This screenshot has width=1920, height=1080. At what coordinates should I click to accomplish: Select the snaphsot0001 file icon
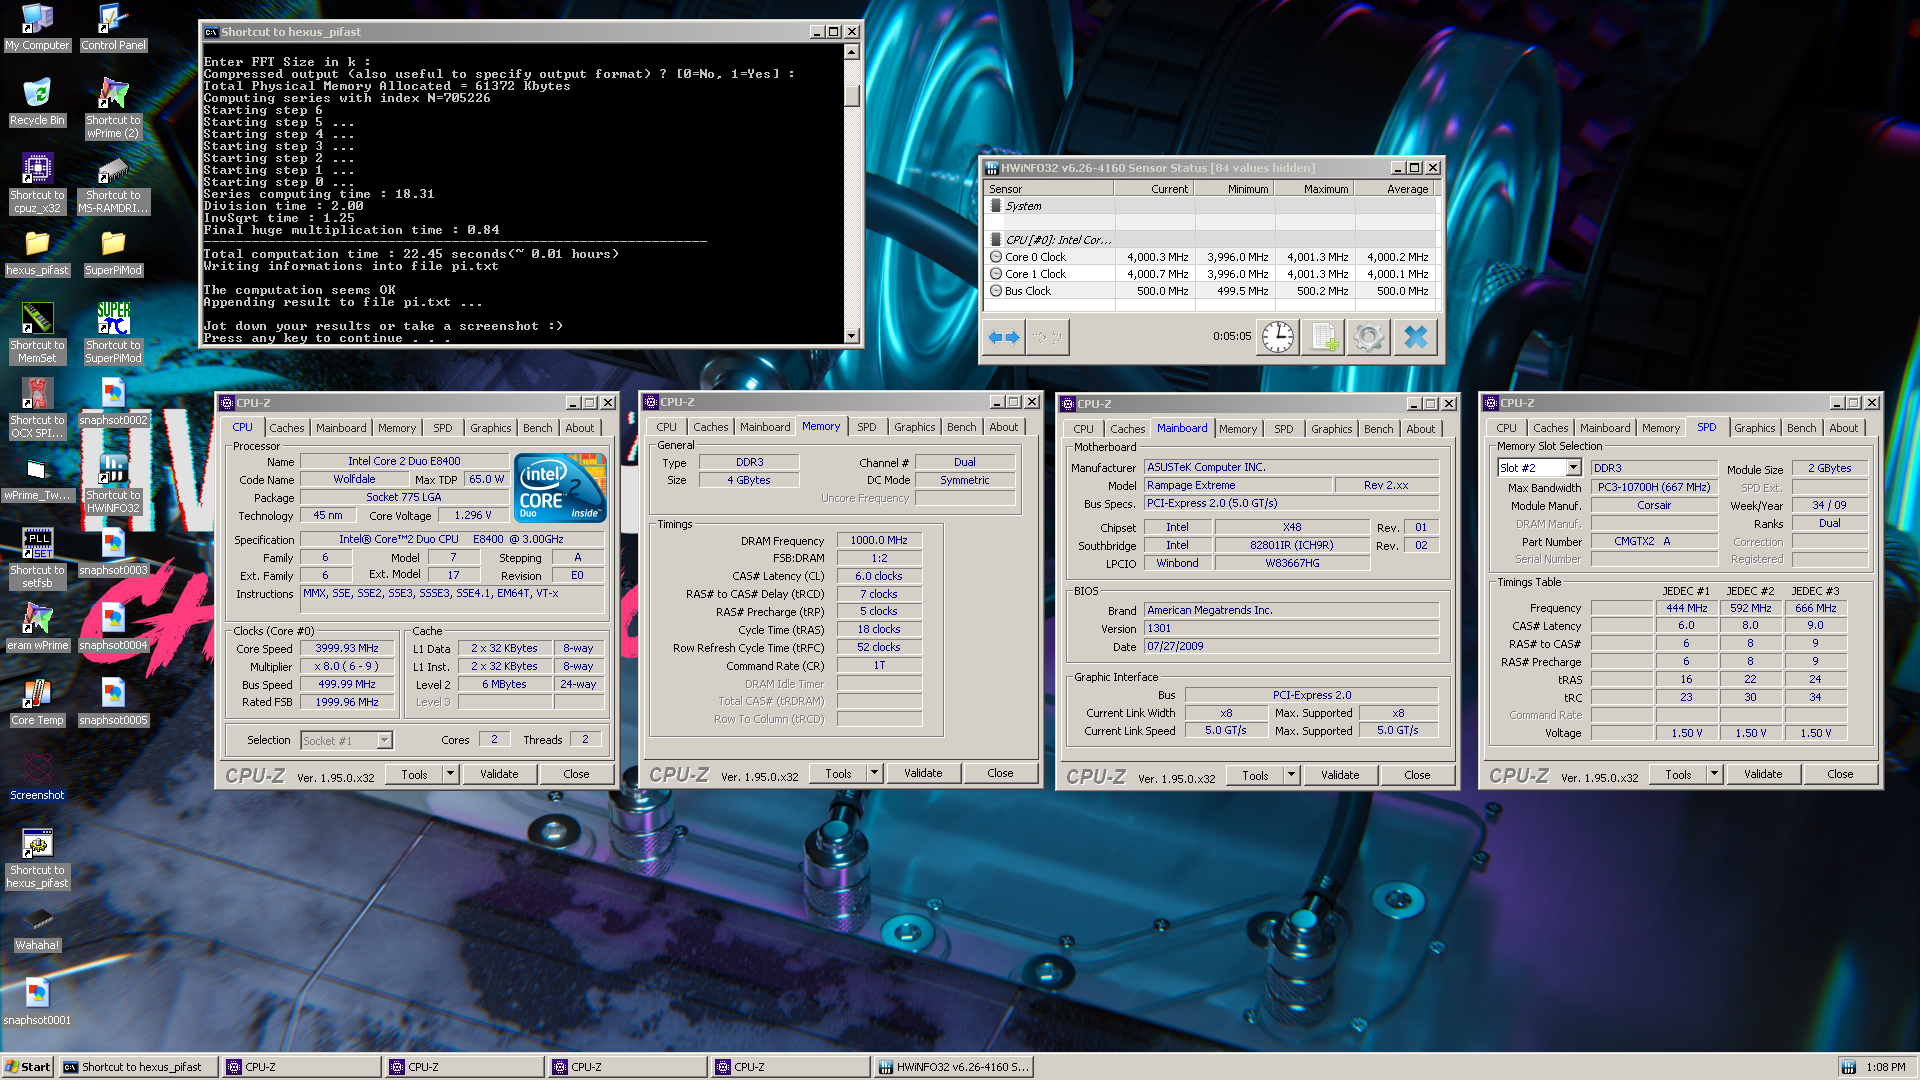(x=37, y=1002)
